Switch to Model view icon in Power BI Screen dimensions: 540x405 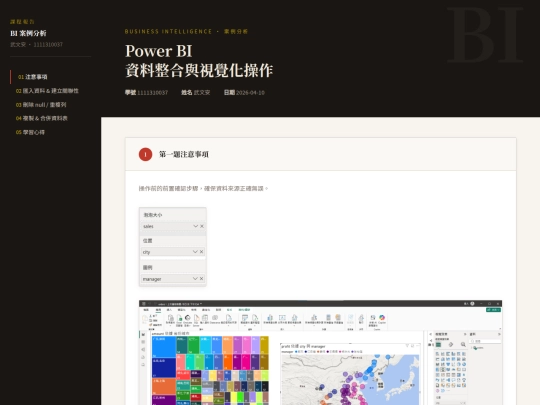tap(143, 350)
